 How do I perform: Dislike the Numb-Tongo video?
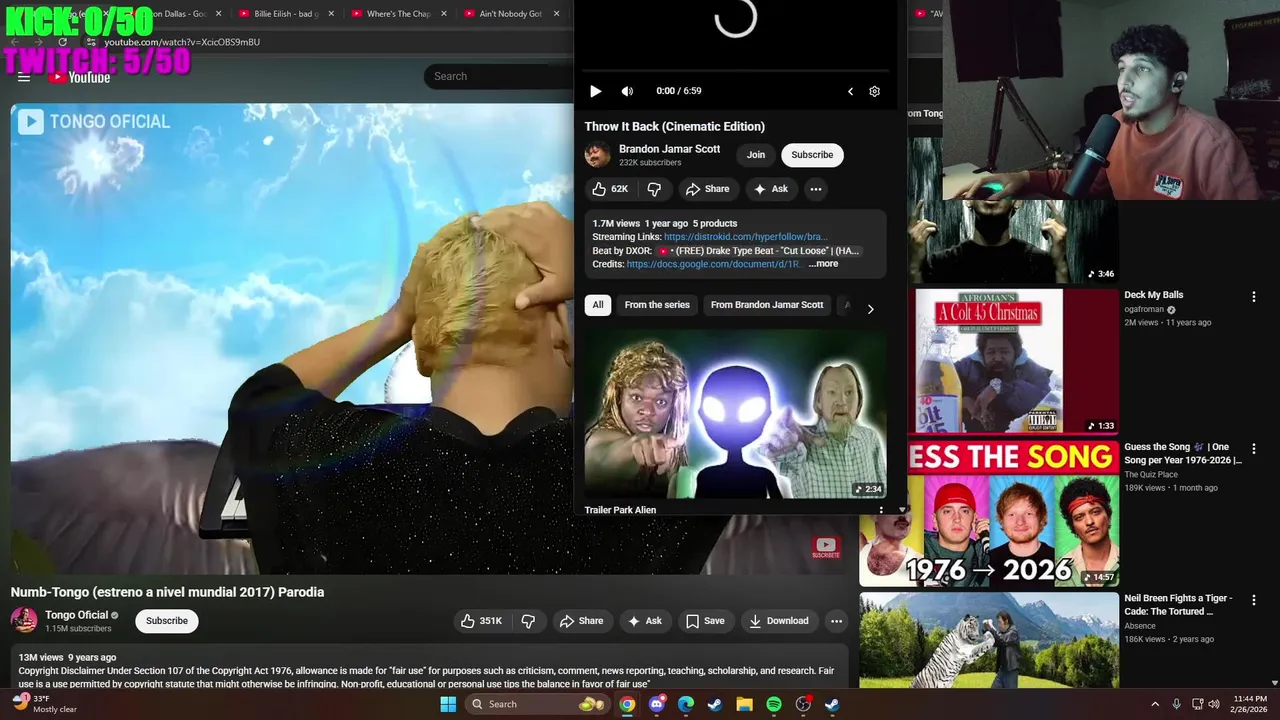tap(528, 621)
